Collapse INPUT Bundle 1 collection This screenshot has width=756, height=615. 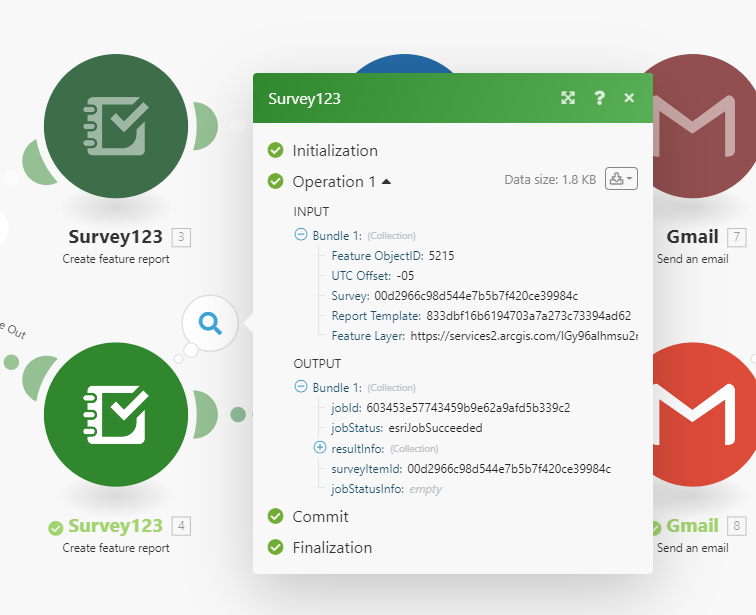click(301, 235)
